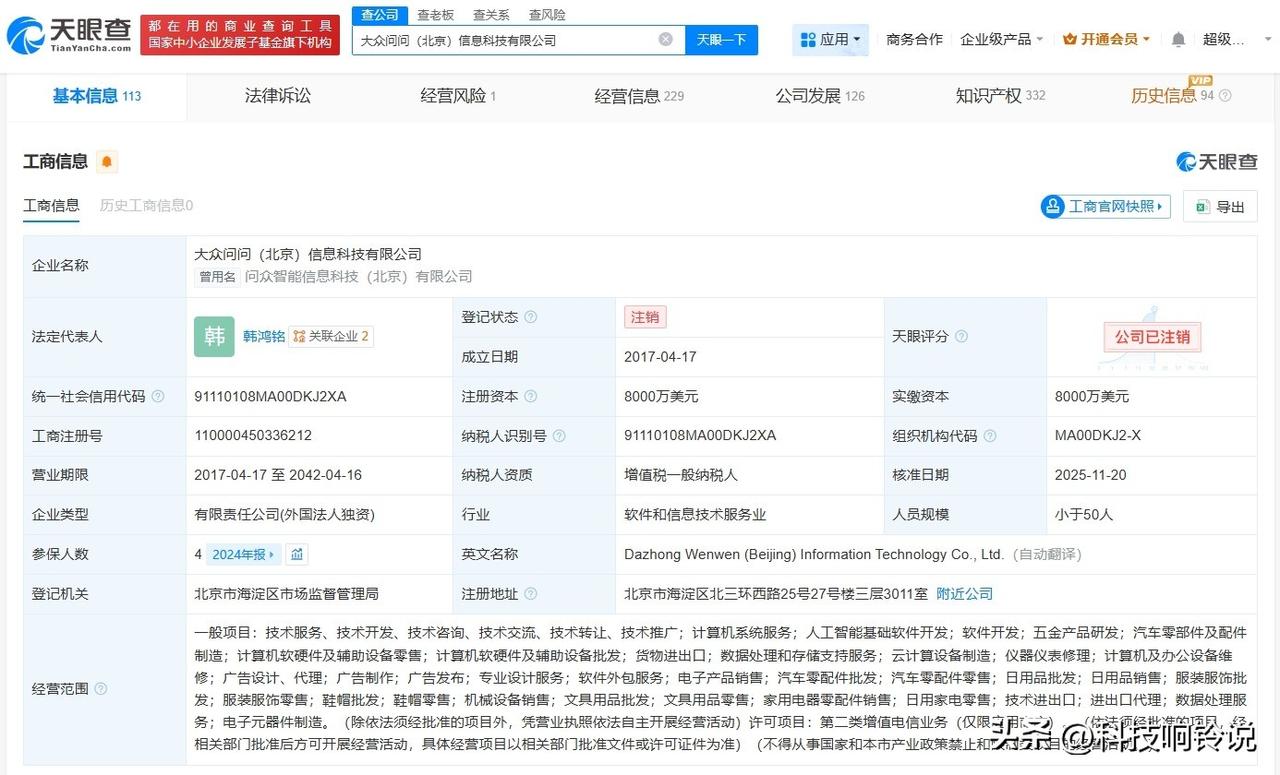The image size is (1280, 775).
Task: Open the 知识产权 tab
Action: 1000,96
